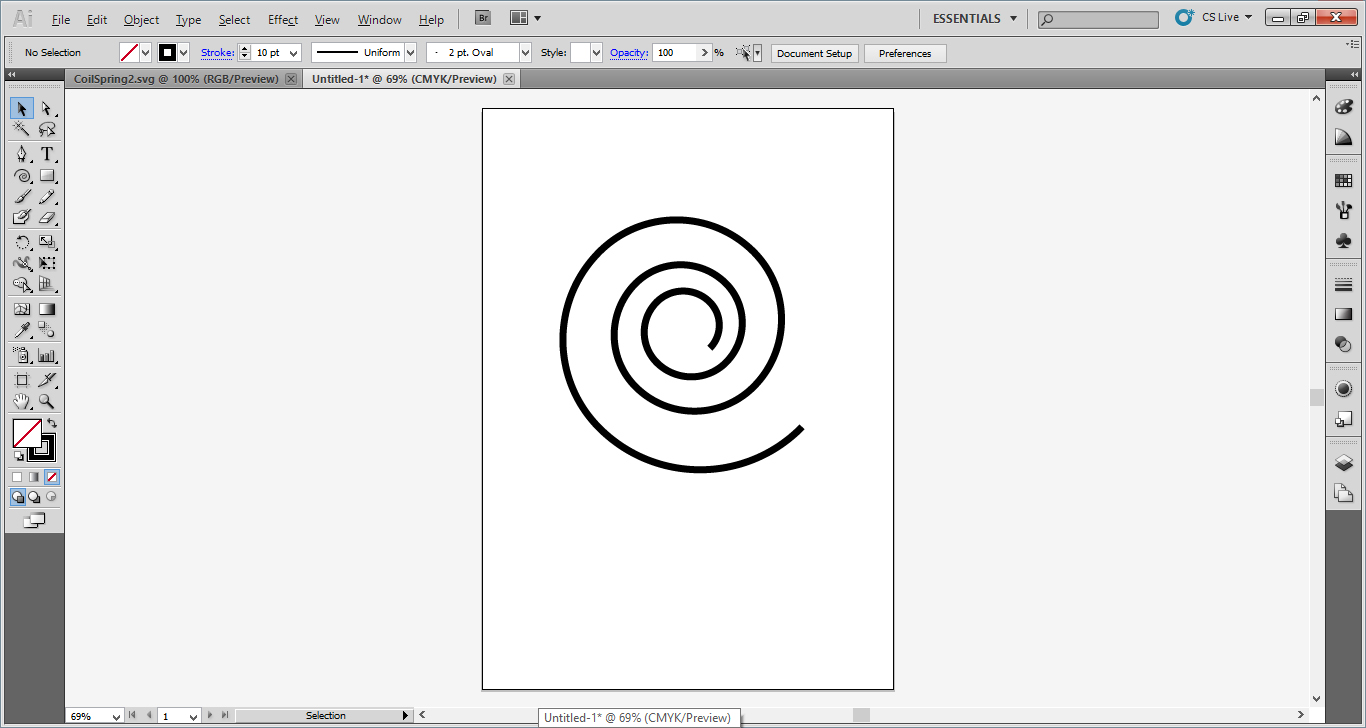Pick the Hand tool
Screen dimensions: 1366x728
(22, 401)
